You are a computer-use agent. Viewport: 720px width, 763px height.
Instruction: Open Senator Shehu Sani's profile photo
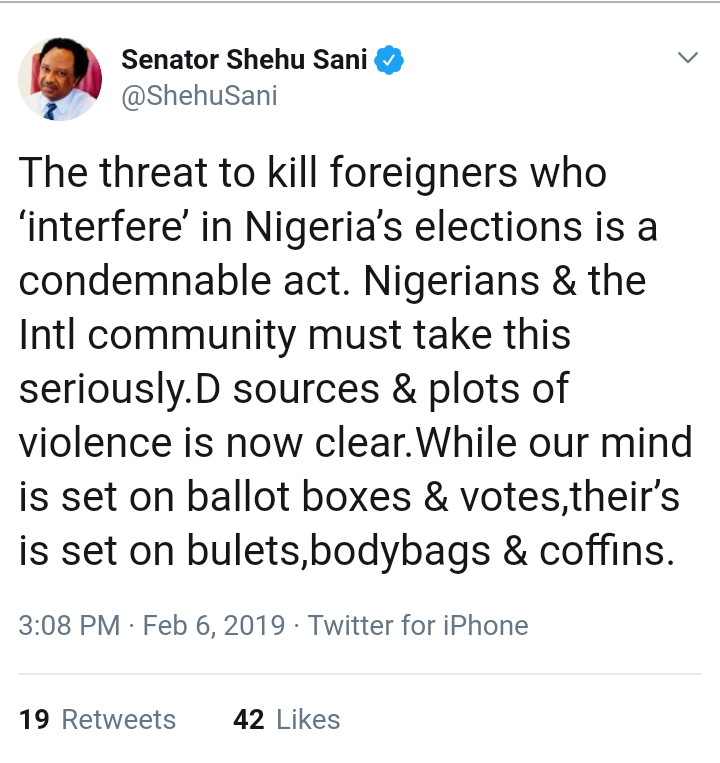pyautogui.click(x=60, y=79)
